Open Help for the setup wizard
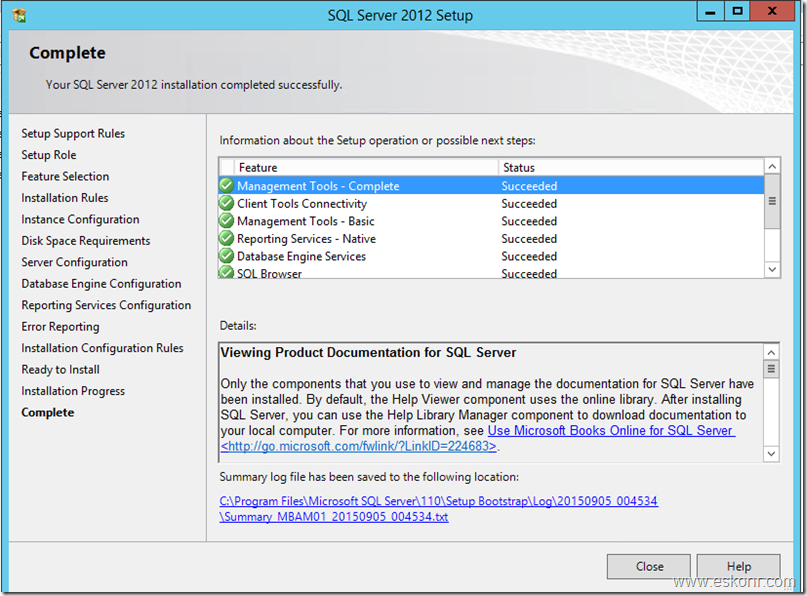 click(739, 567)
